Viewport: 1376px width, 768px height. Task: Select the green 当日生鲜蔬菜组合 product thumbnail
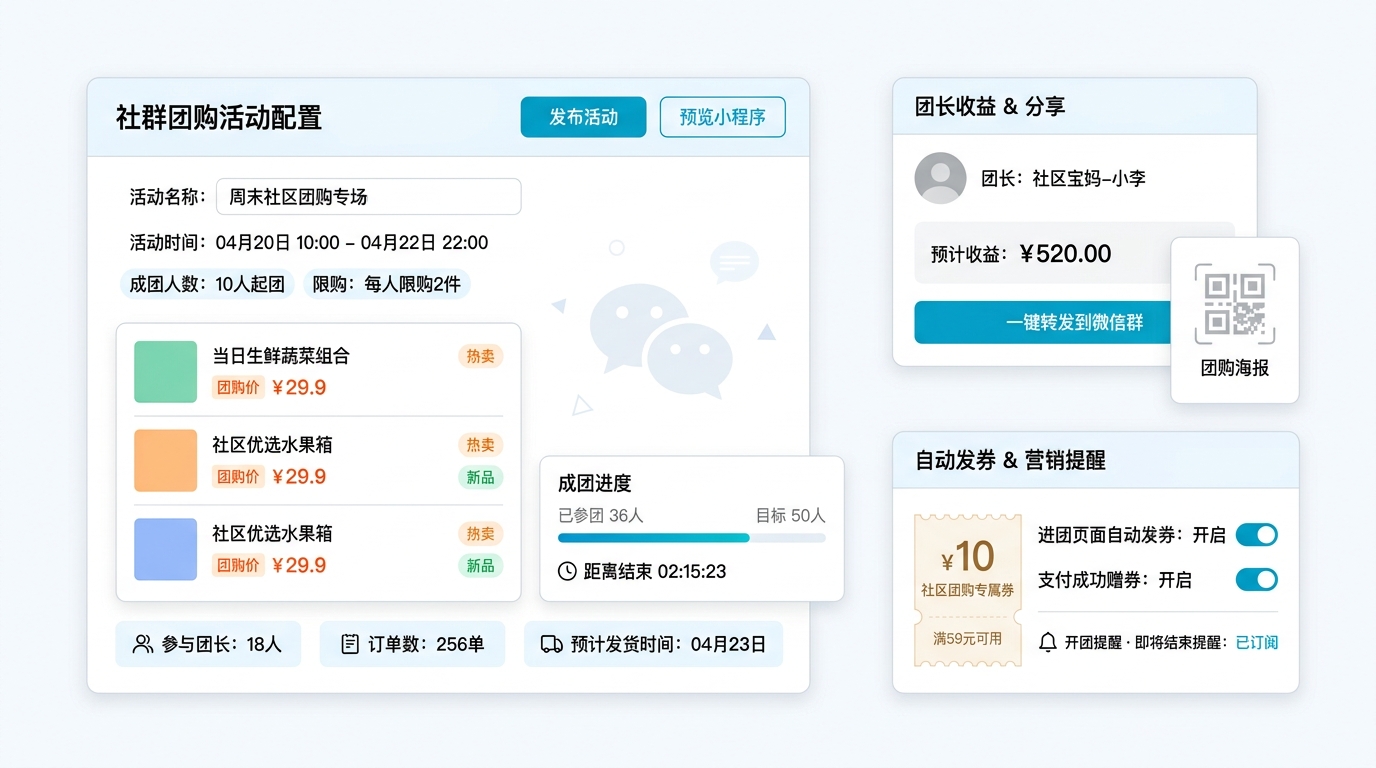pos(166,372)
